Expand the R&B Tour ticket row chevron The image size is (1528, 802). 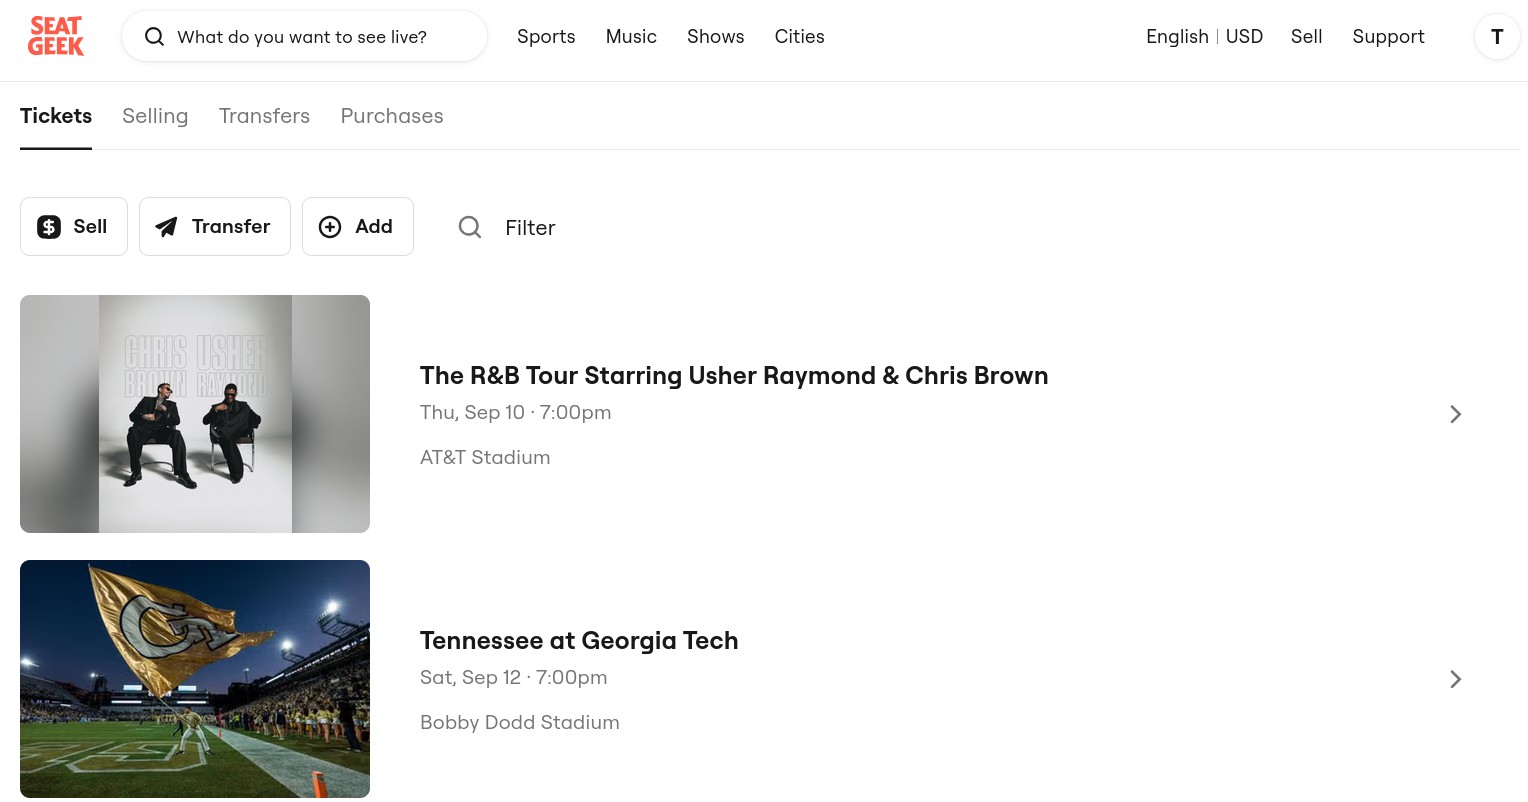[x=1456, y=414]
